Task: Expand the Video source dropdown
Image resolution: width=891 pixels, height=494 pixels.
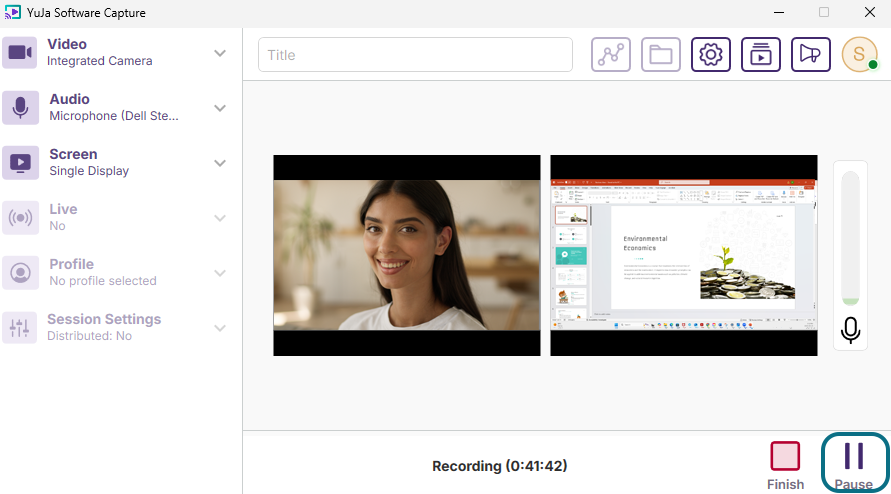Action: point(220,53)
